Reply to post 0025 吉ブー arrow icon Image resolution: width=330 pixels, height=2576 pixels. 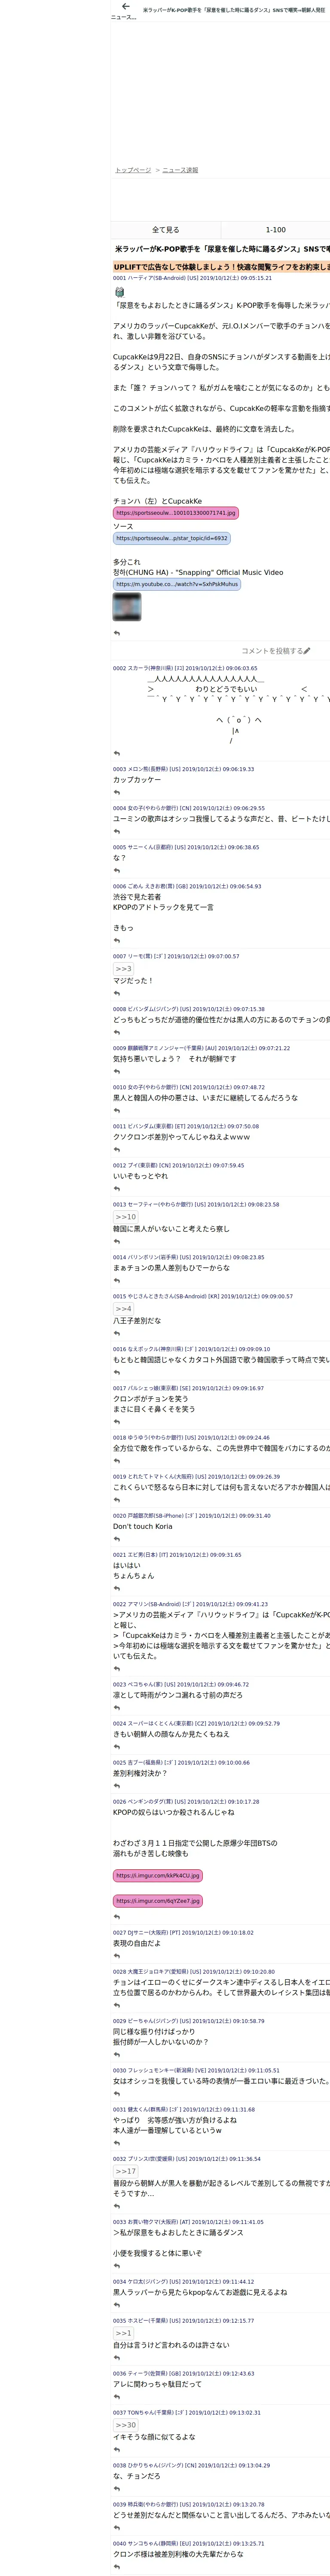pos(117,1786)
